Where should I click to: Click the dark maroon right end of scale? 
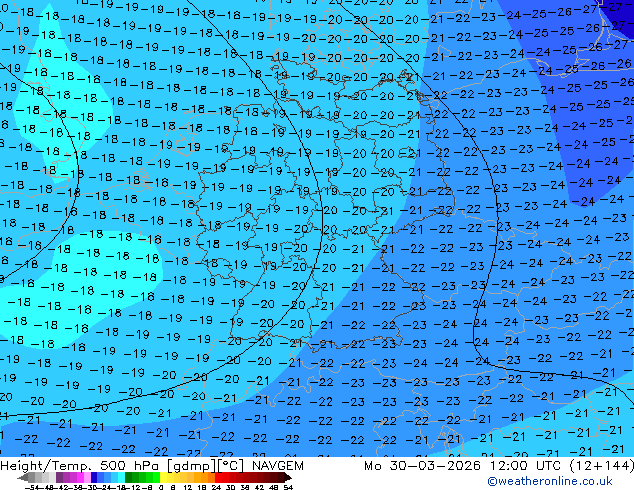pos(287,477)
